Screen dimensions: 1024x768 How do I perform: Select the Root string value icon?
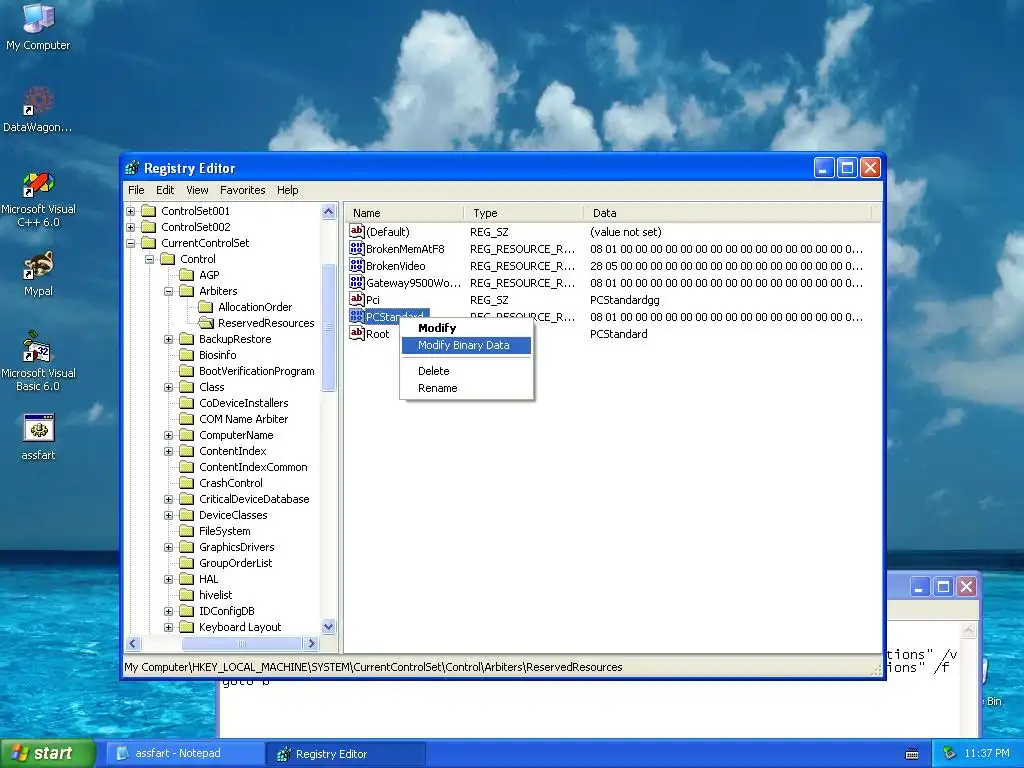pyautogui.click(x=357, y=333)
